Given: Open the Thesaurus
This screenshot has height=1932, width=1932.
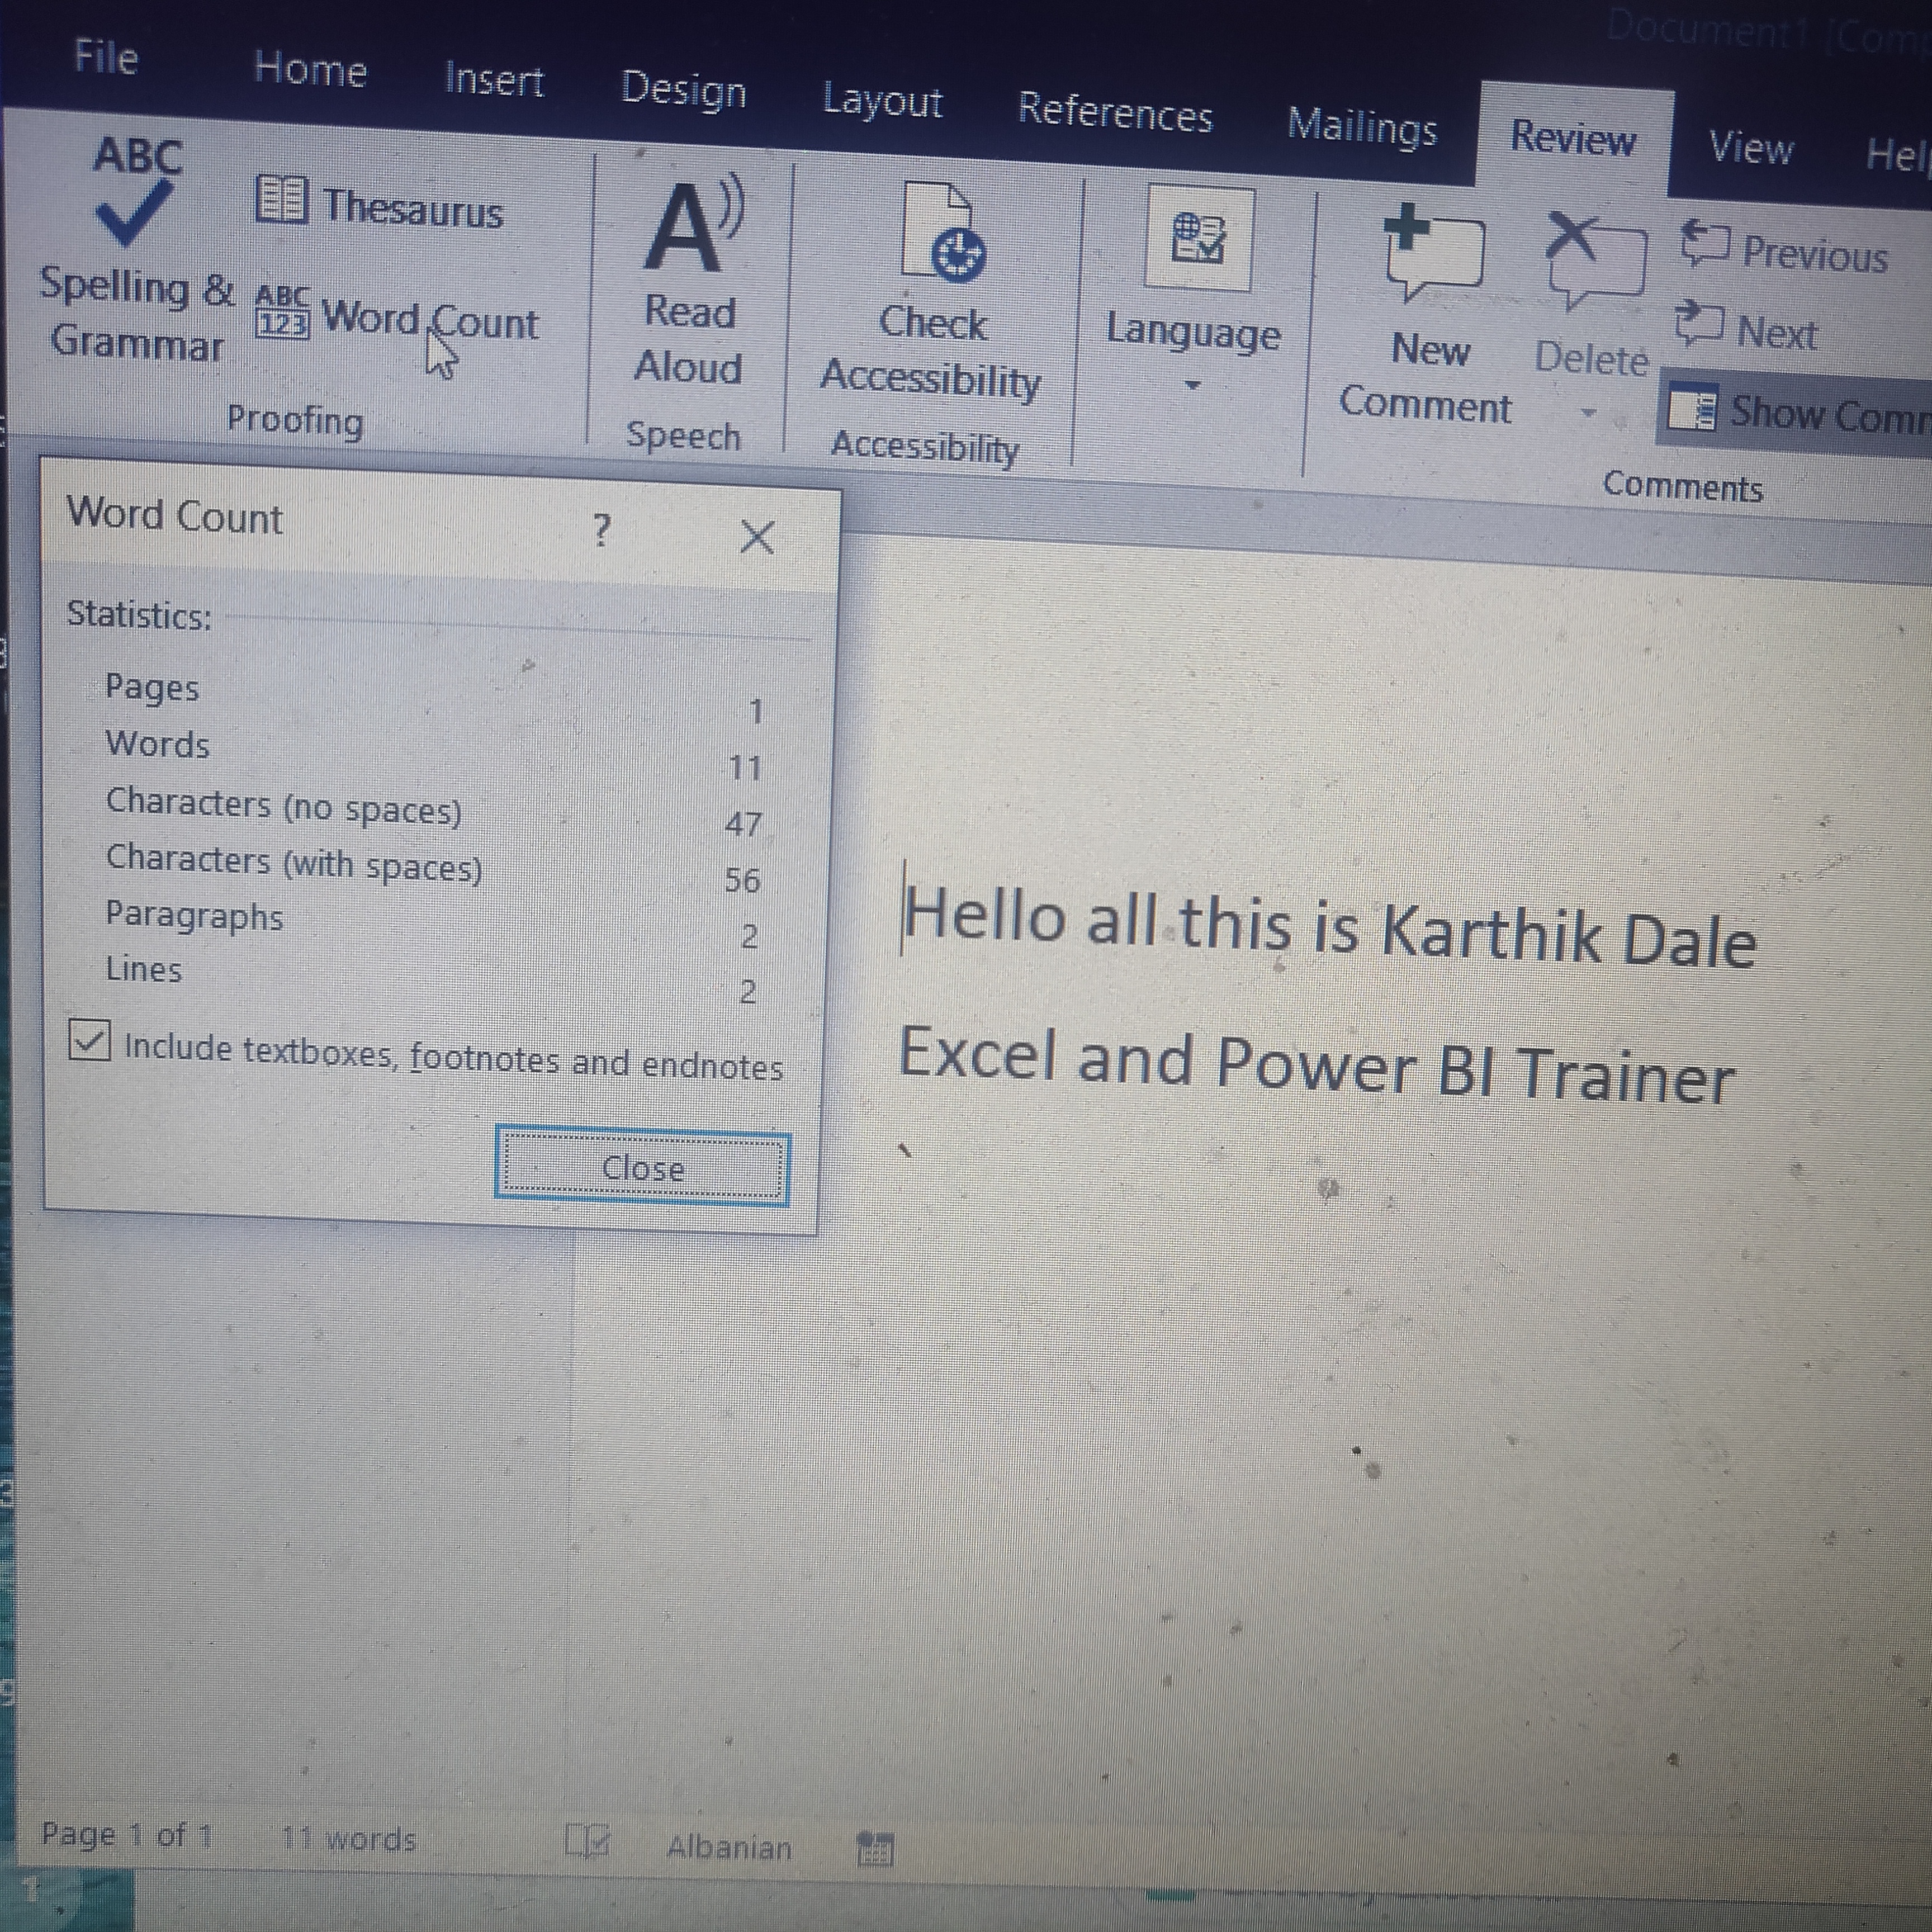Looking at the screenshot, I should point(380,205).
